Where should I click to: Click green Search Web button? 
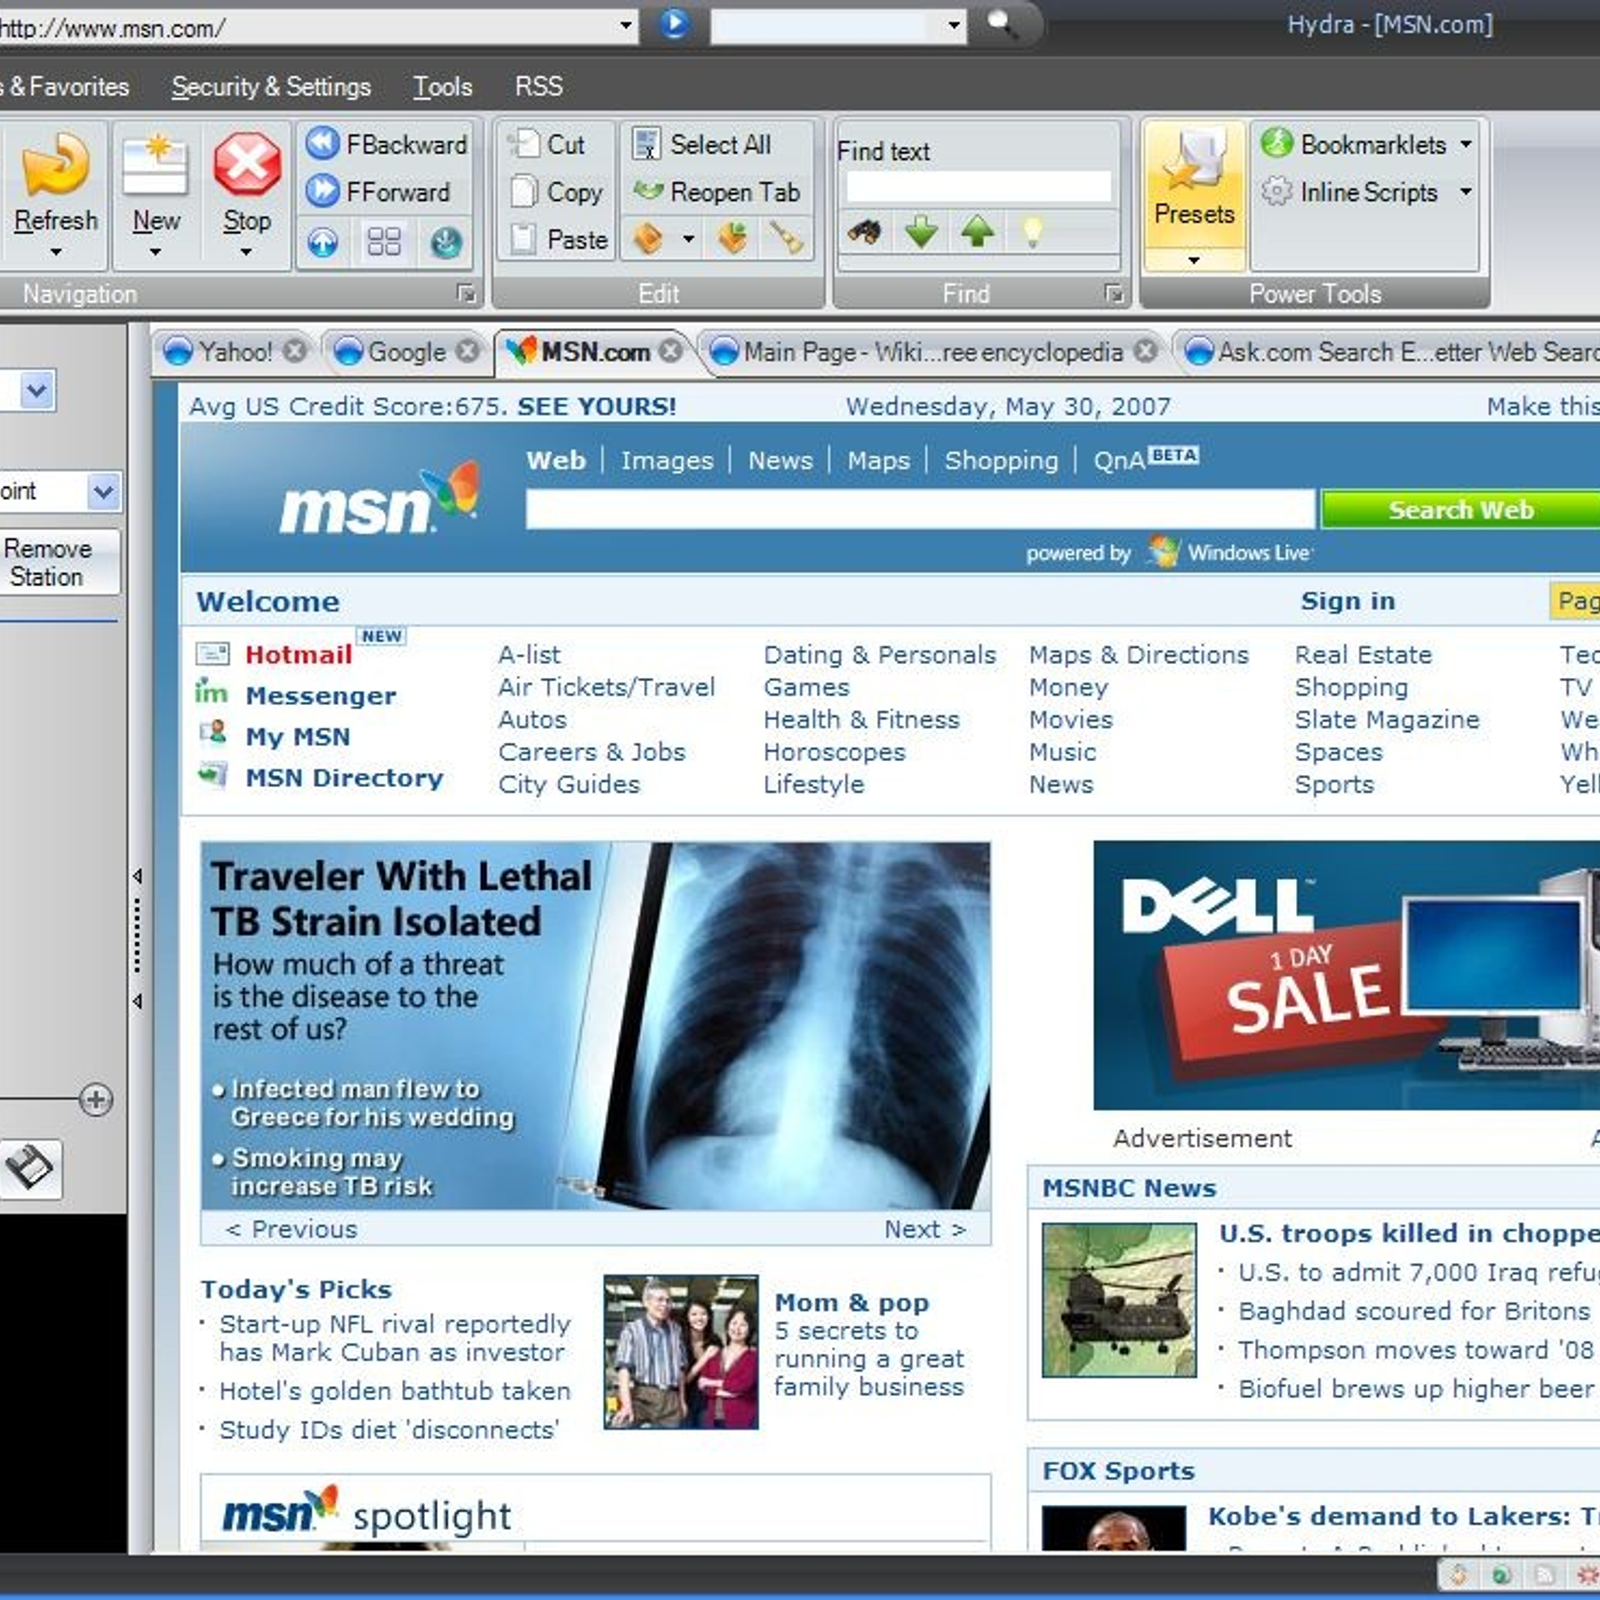[1461, 509]
